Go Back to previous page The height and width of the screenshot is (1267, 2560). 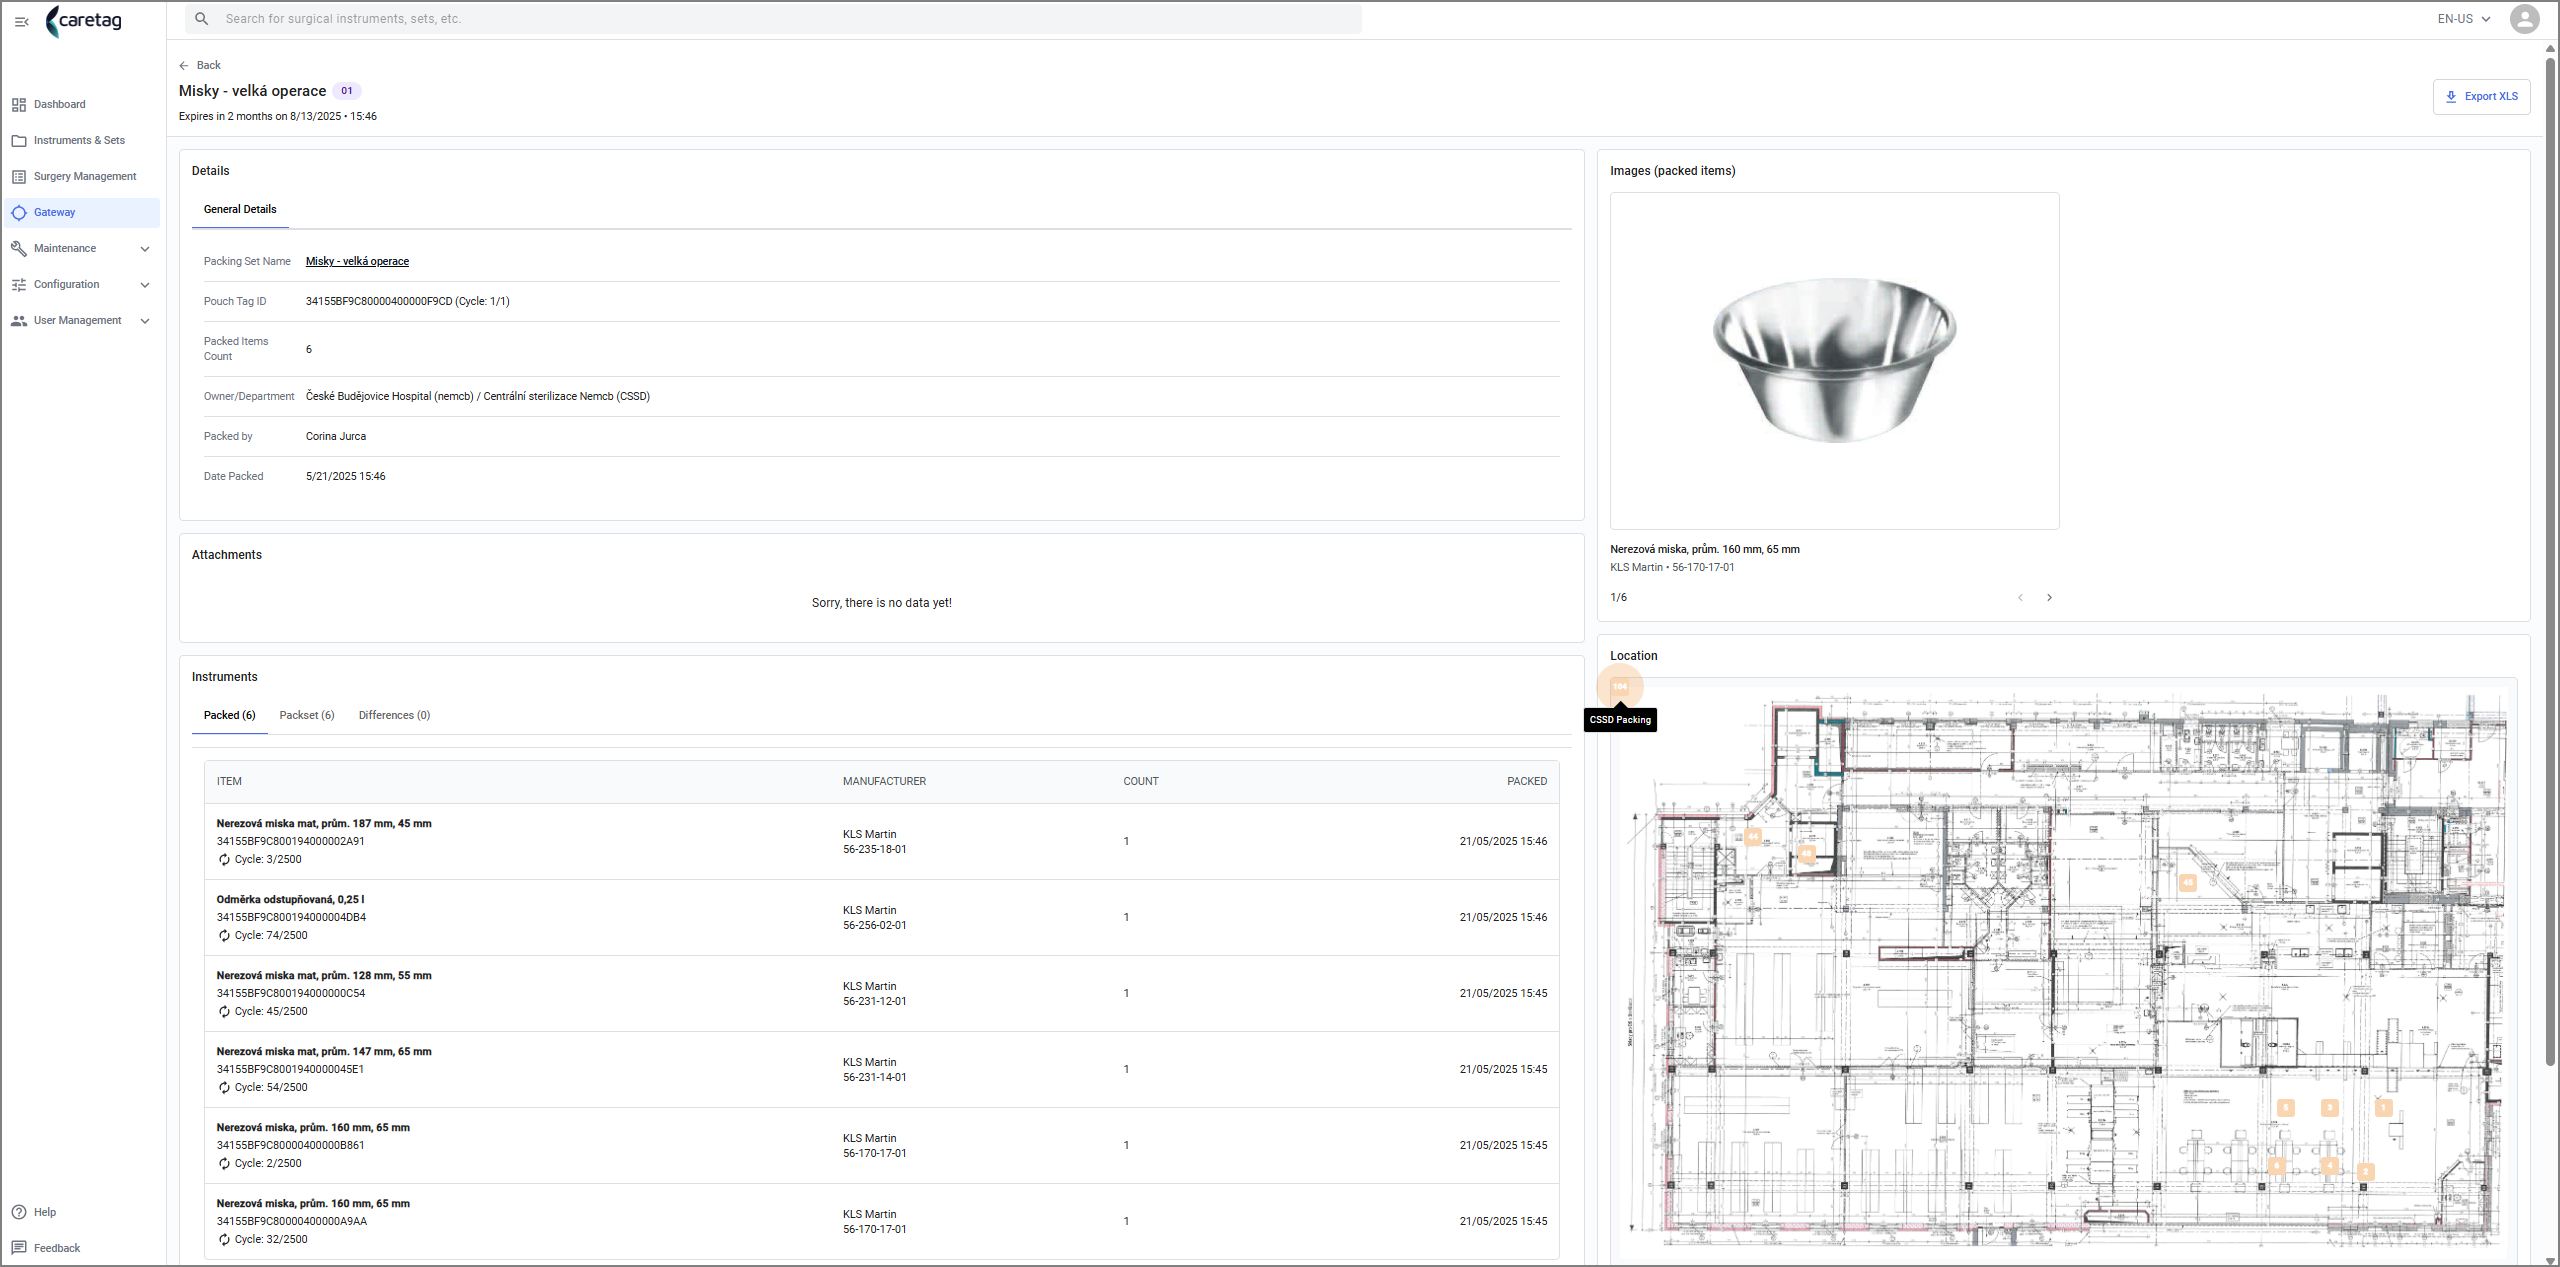tap(200, 66)
